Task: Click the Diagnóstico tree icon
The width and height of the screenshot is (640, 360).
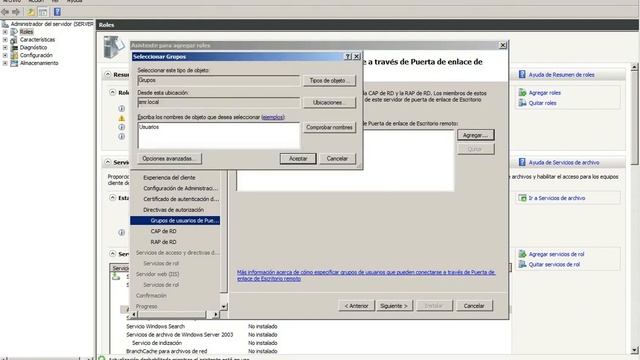Action: click(14, 47)
